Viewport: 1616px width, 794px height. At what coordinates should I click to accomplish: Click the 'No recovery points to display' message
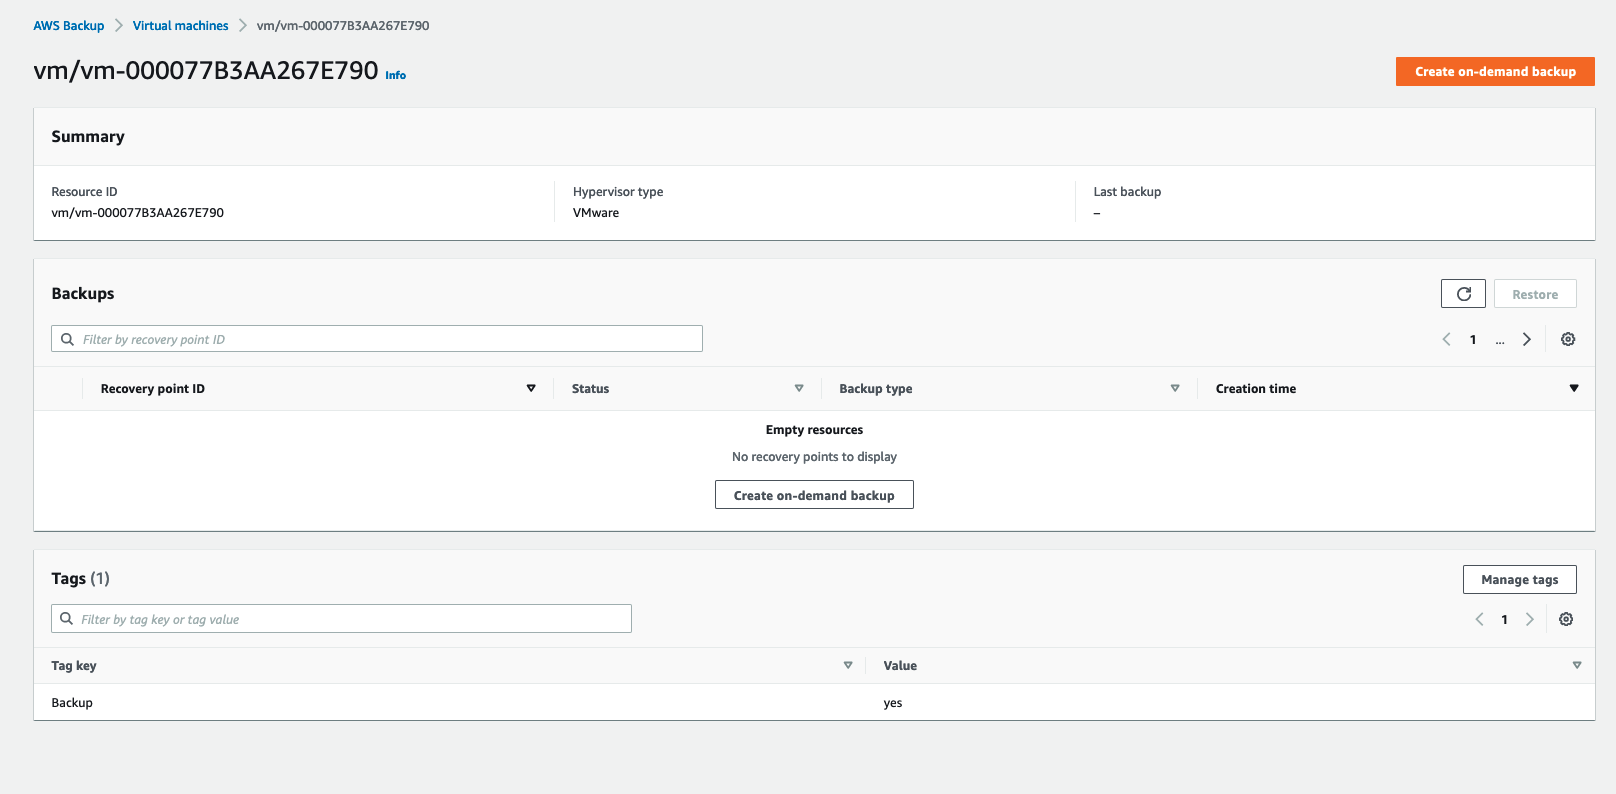pyautogui.click(x=814, y=457)
